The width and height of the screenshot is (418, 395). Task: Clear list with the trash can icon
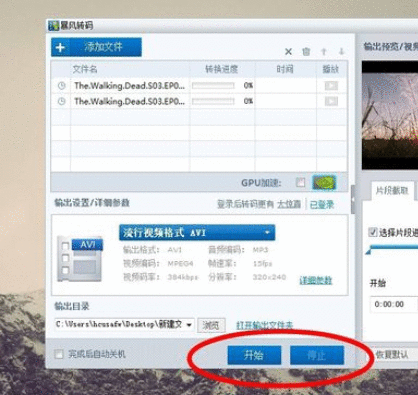[306, 52]
